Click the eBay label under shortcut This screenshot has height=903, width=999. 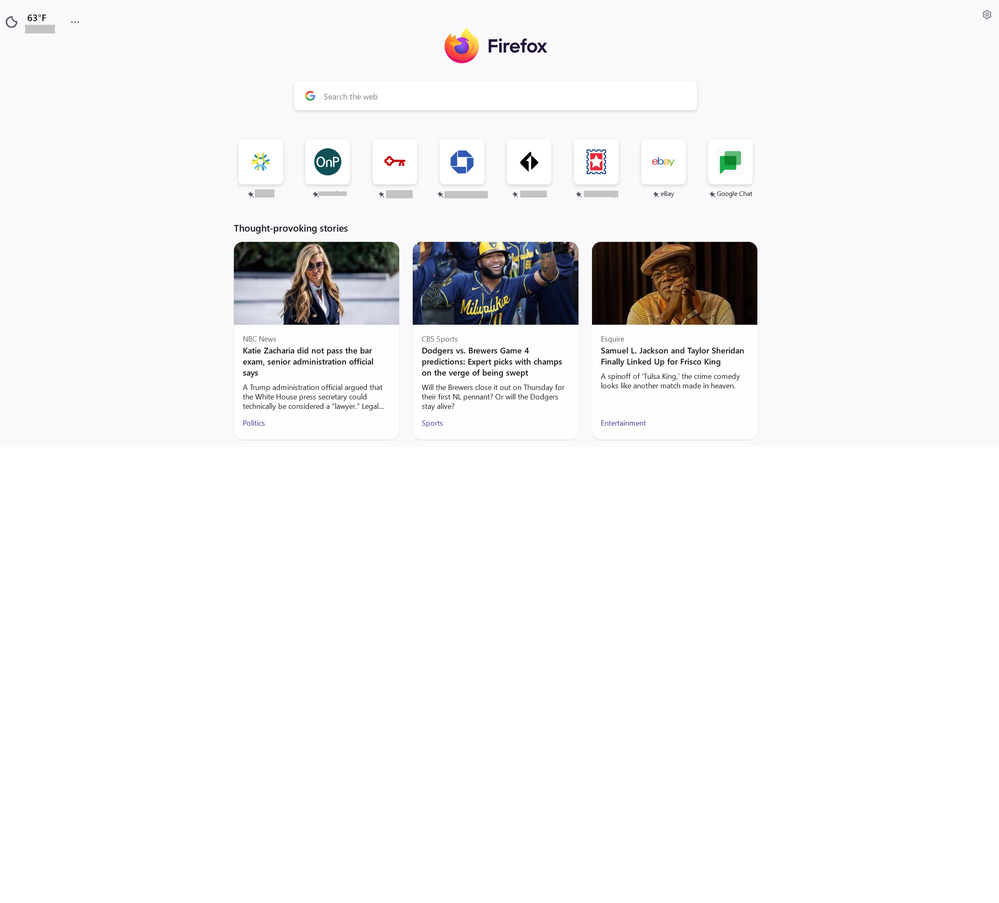coord(667,194)
